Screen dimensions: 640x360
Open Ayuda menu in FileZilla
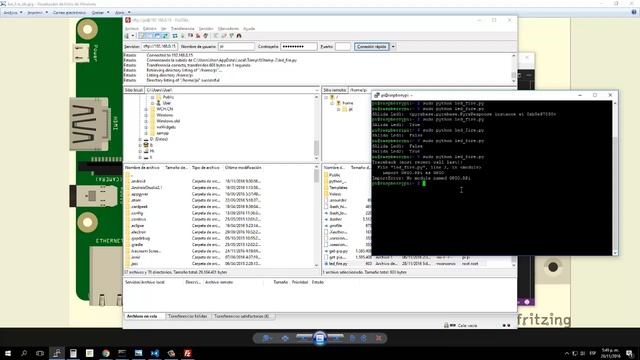(x=249, y=29)
